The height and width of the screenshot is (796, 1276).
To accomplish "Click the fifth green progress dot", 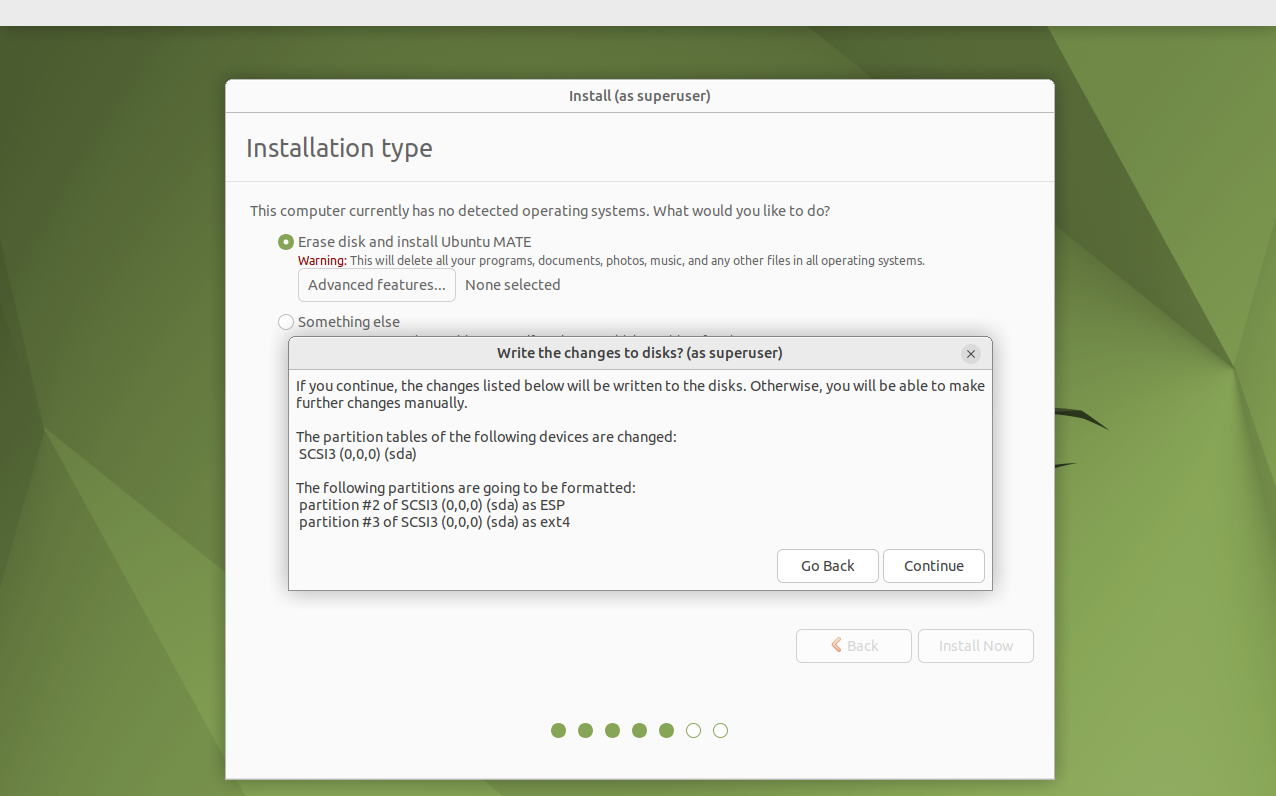I will pos(666,730).
